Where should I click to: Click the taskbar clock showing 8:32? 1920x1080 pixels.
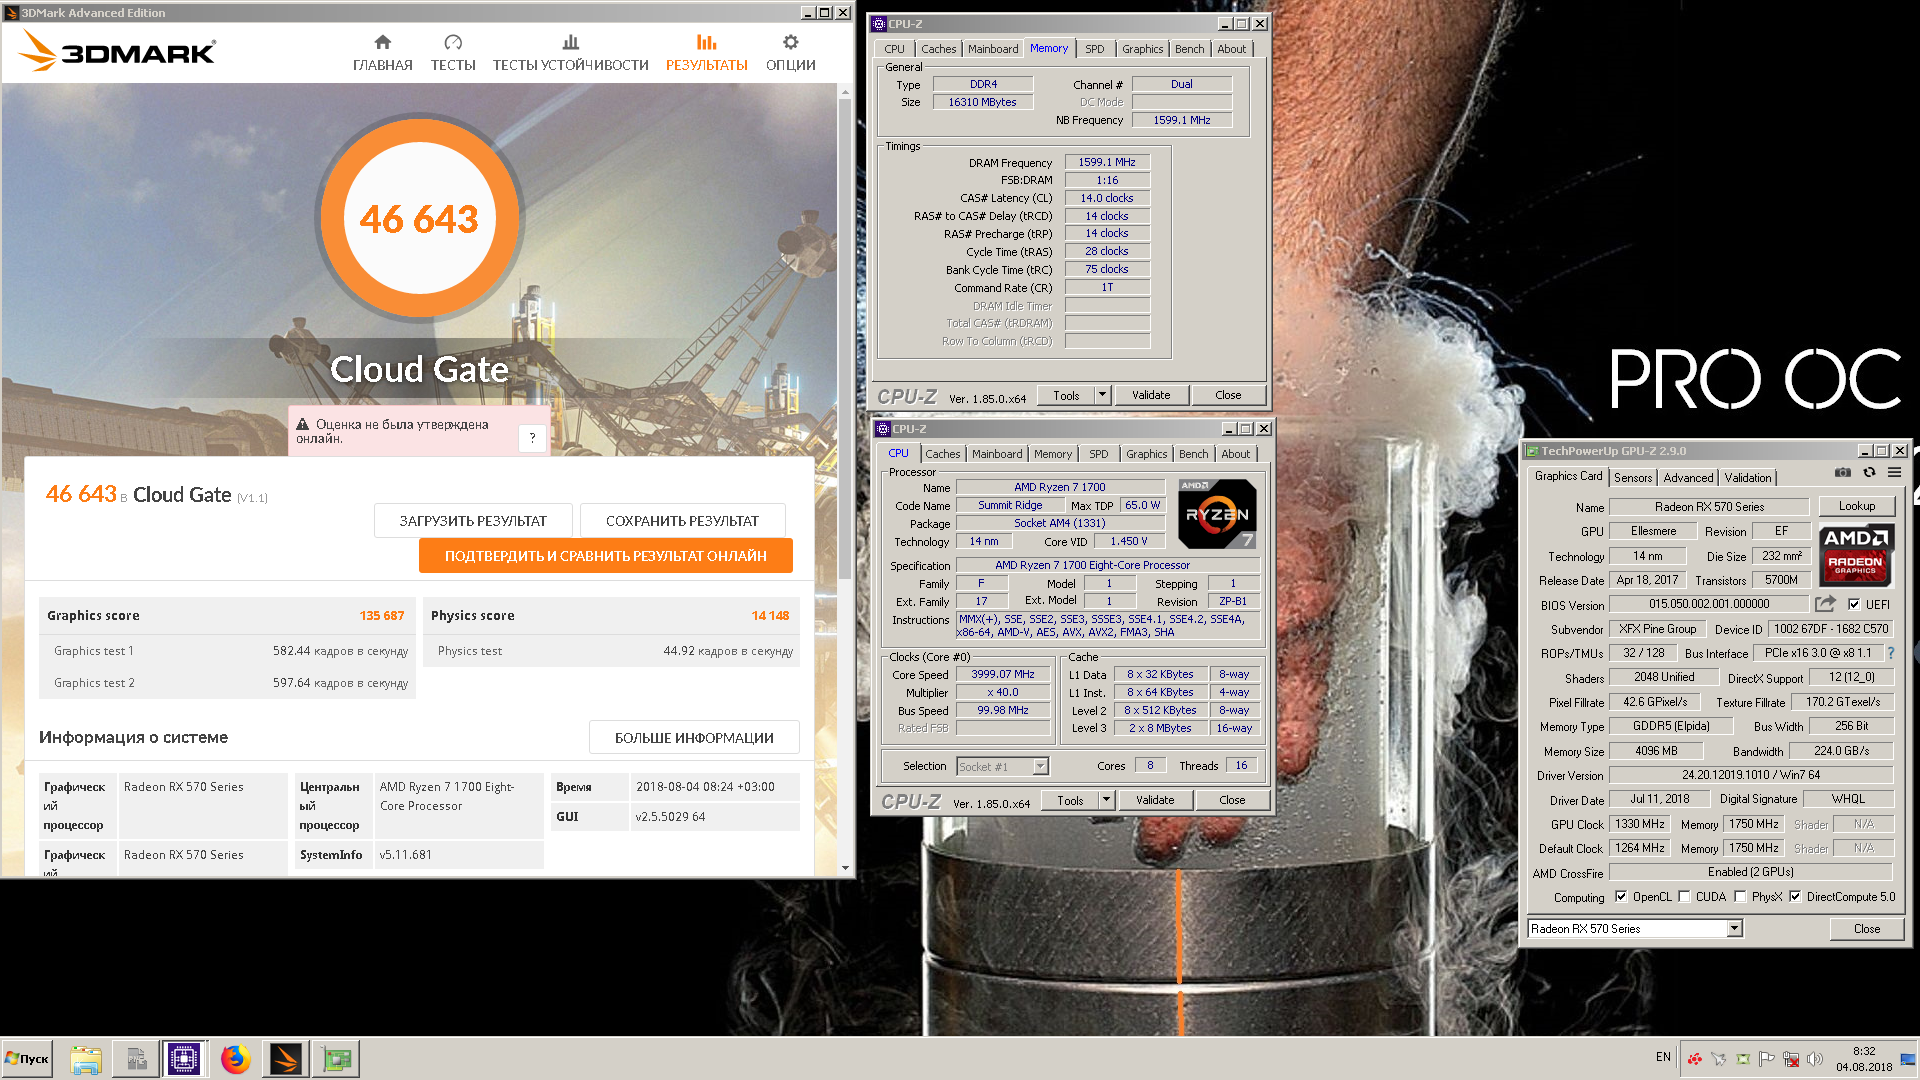[x=1864, y=1059]
